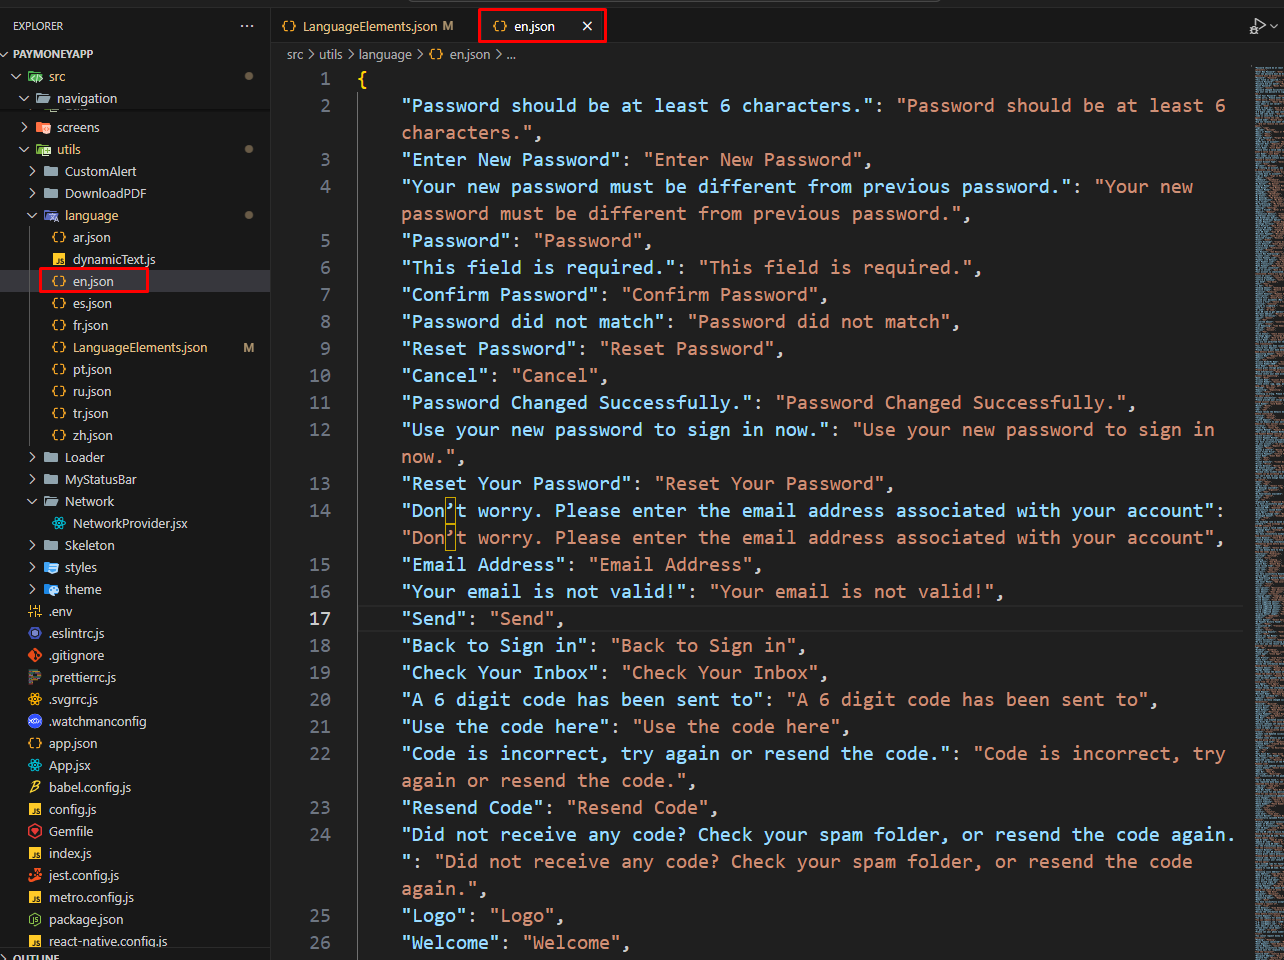Viewport: 1284px width, 960px height.
Task: Open NetworkProvider.jsx in the Network folder
Action: click(x=129, y=523)
